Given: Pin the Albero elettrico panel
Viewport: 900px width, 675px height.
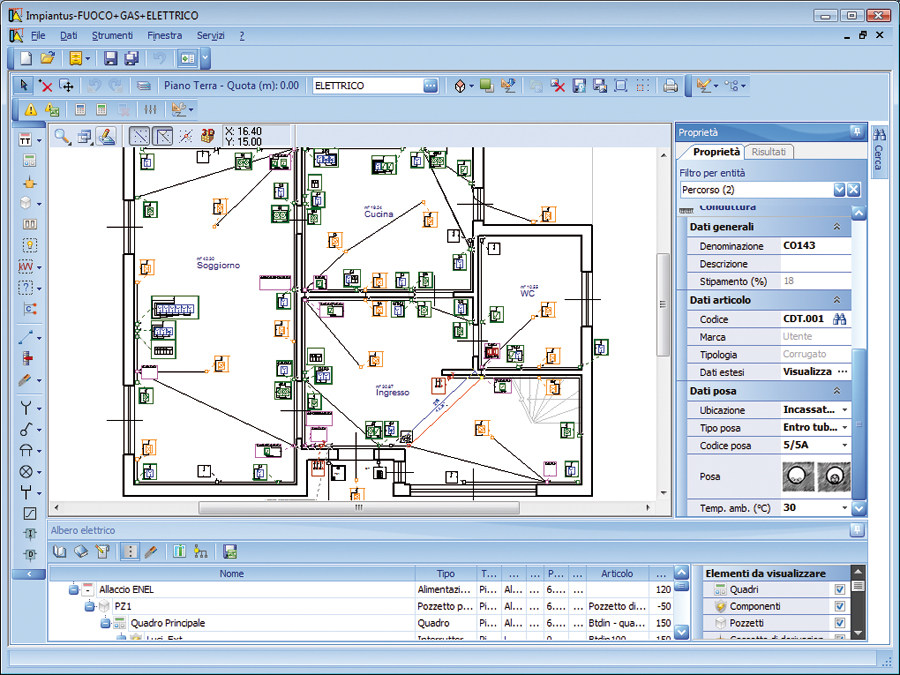Looking at the screenshot, I should tap(856, 530).
